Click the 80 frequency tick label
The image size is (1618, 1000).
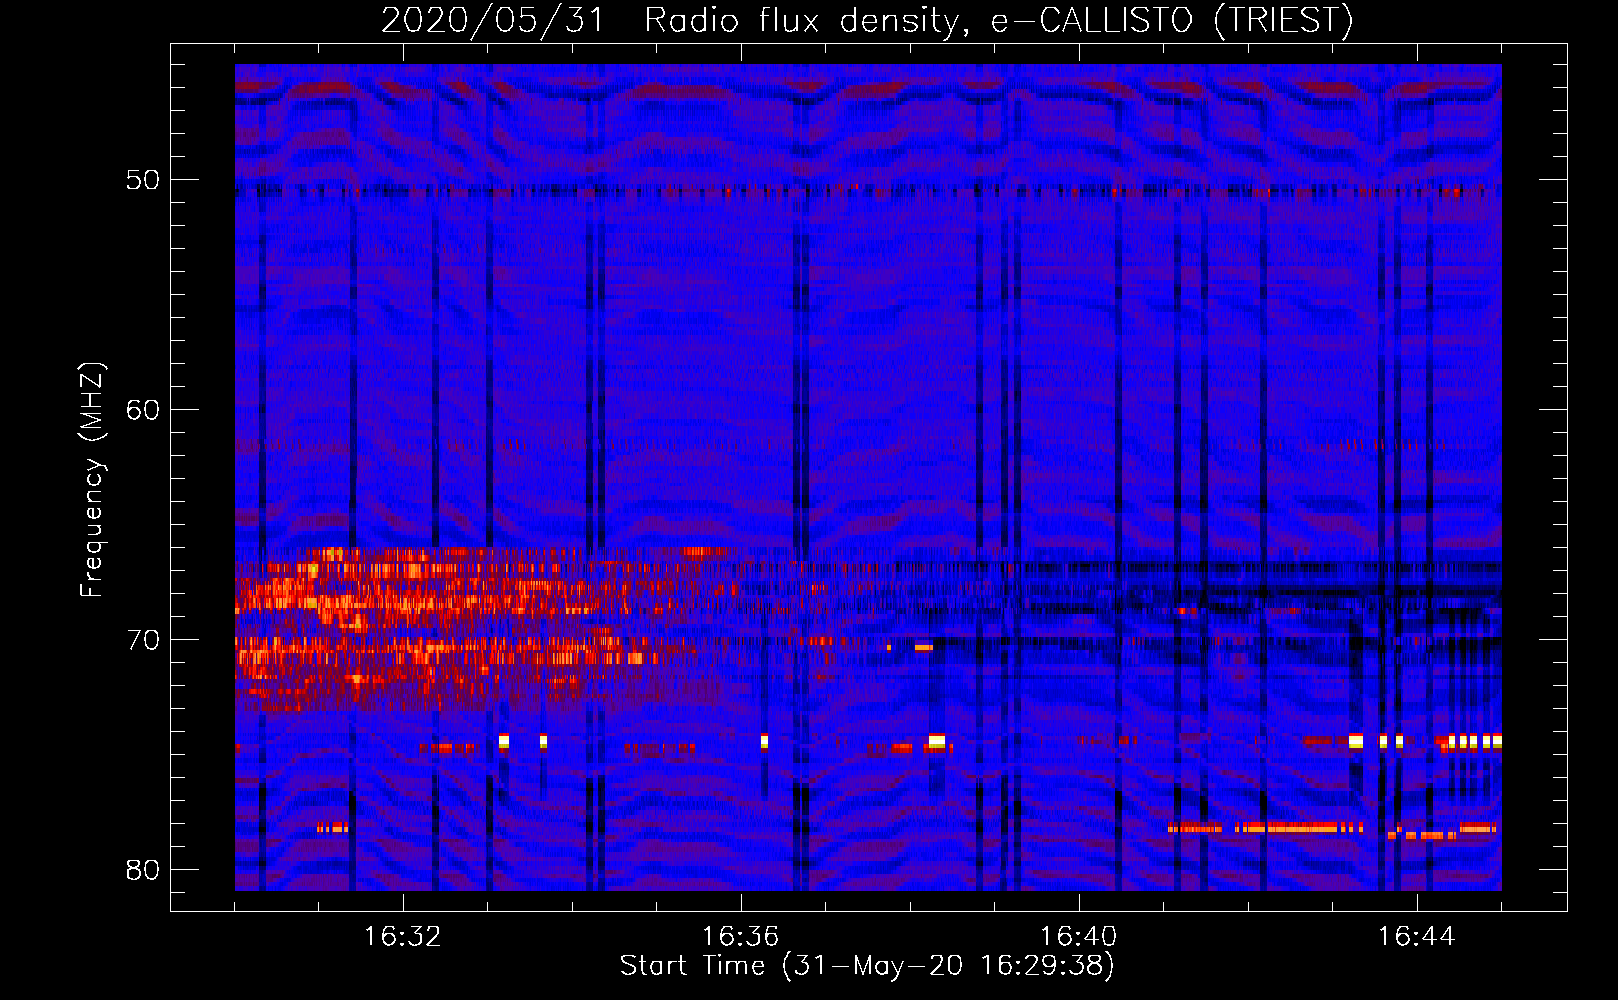143,870
